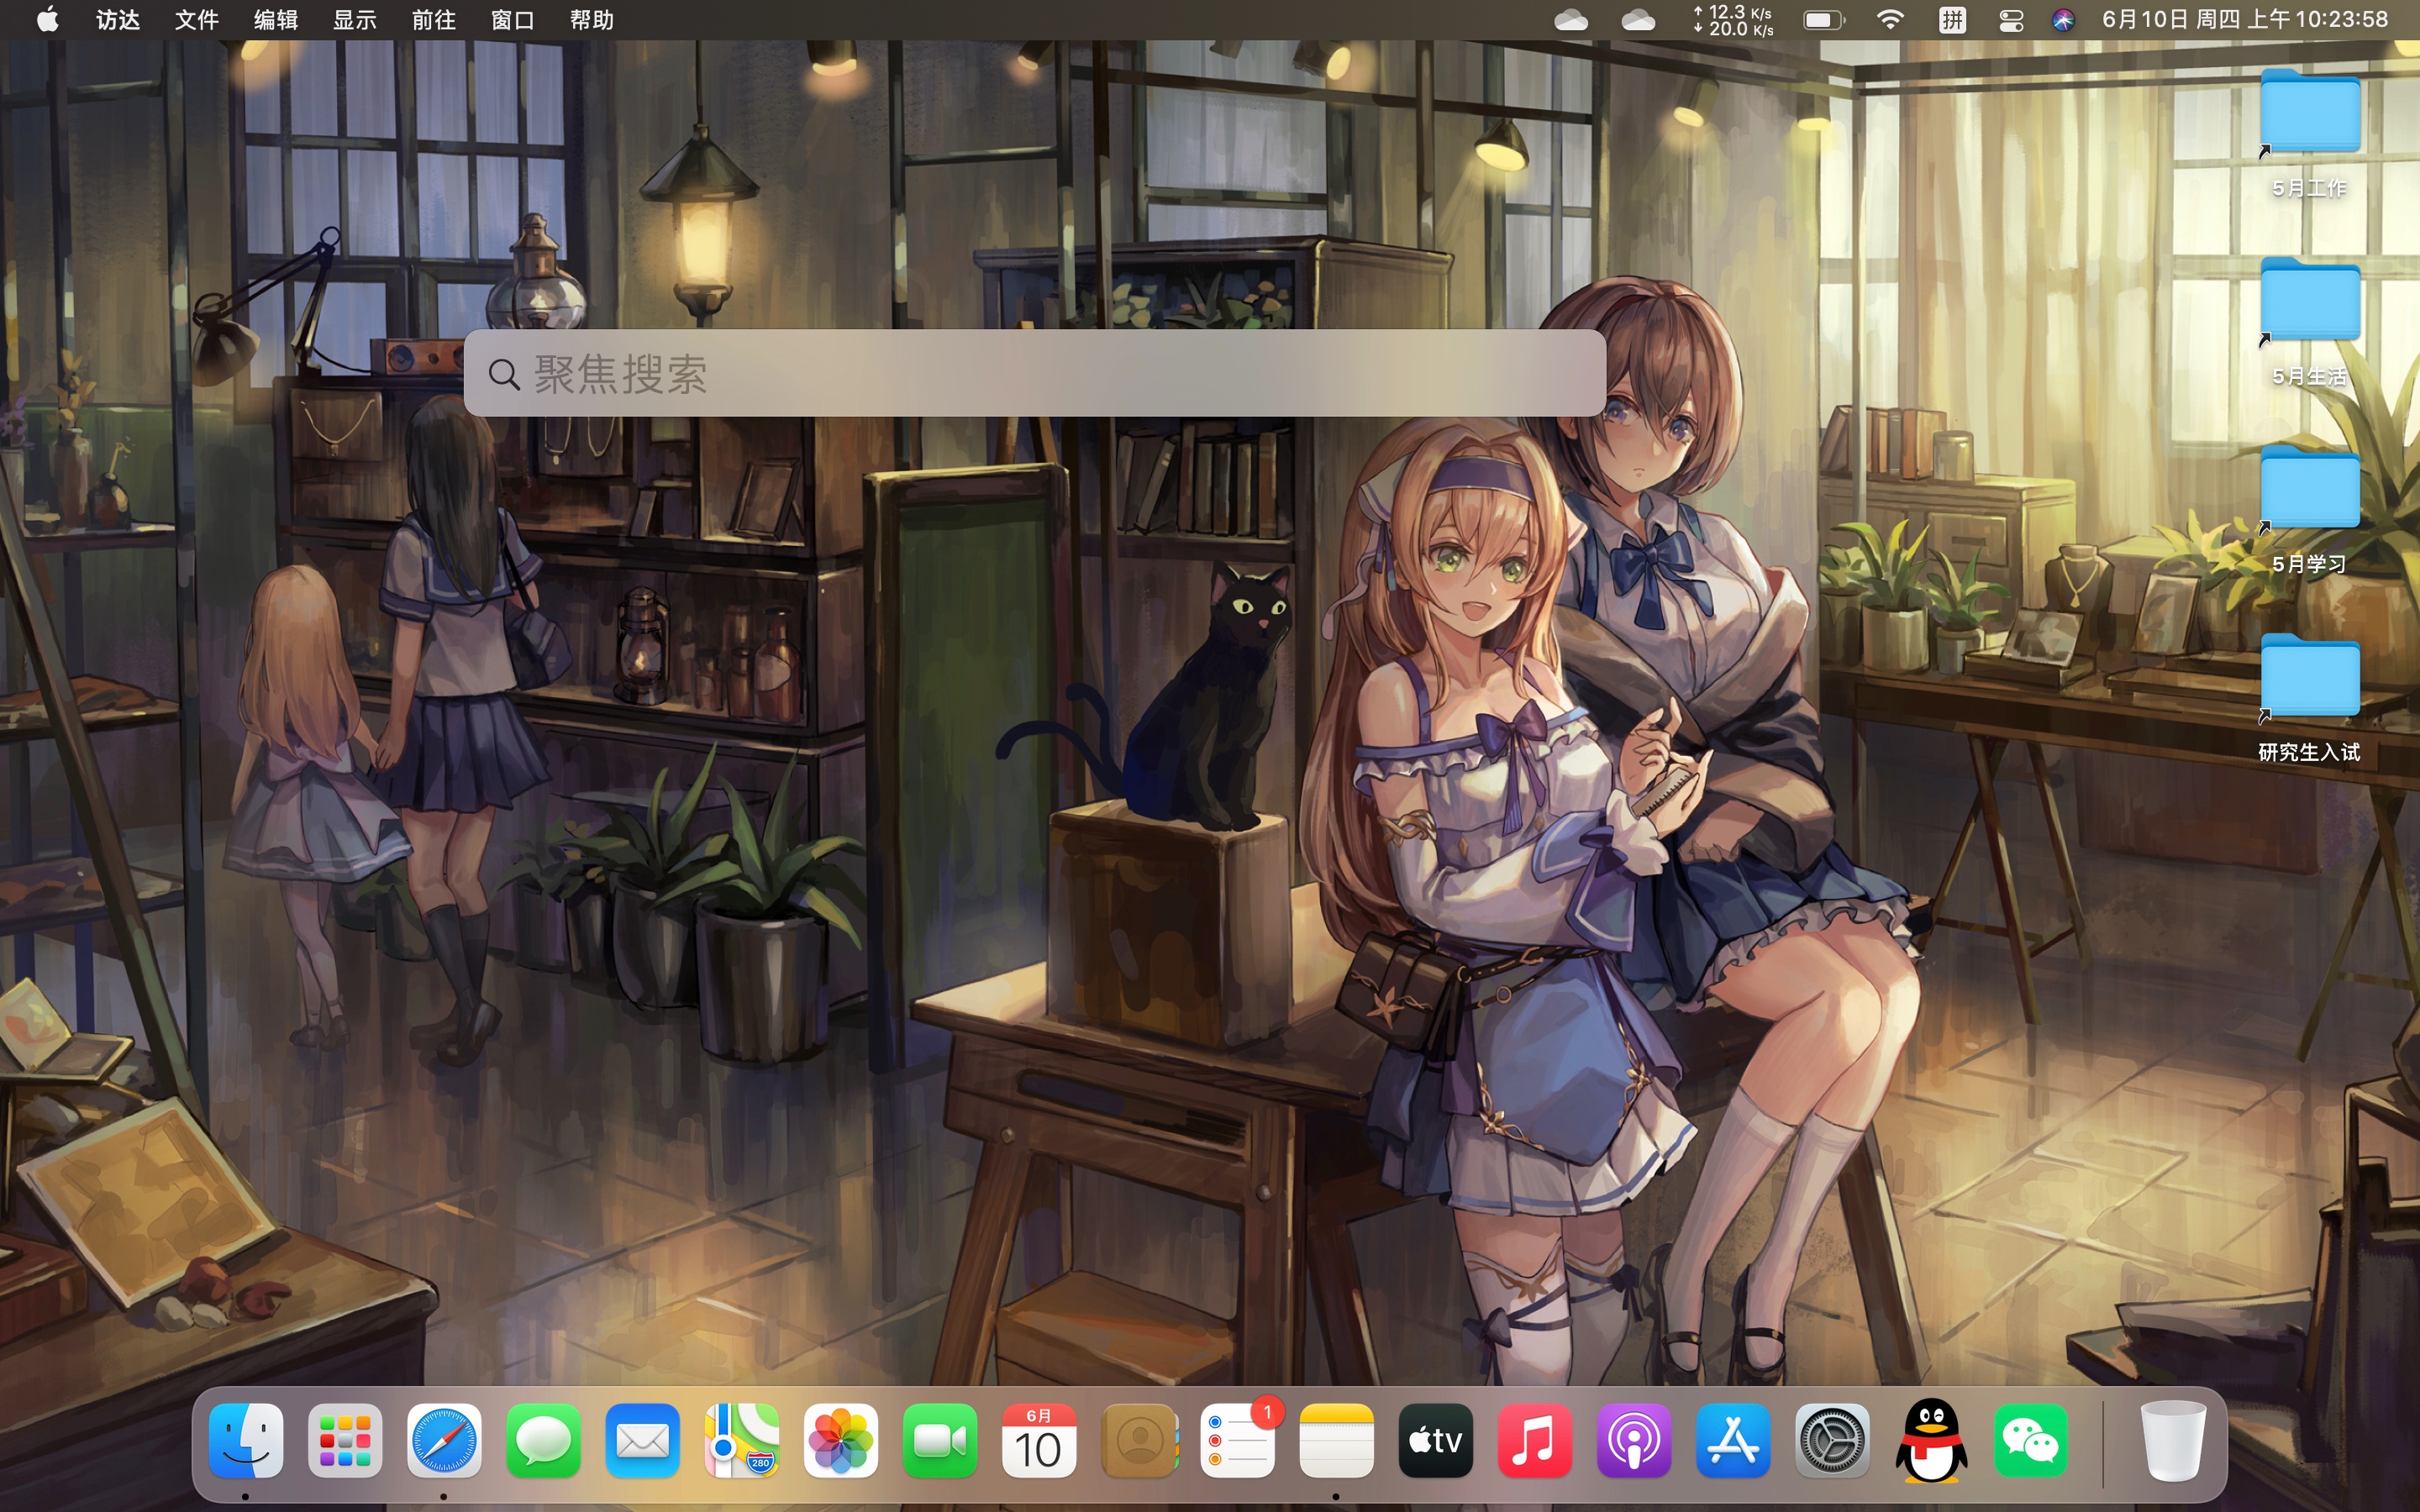The height and width of the screenshot is (1512, 2420).
Task: Launch QQ penguin app
Action: point(1931,1441)
